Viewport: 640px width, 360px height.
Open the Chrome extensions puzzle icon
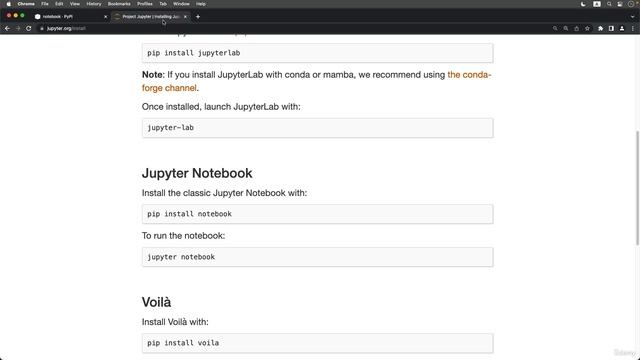pyautogui.click(x=600, y=29)
